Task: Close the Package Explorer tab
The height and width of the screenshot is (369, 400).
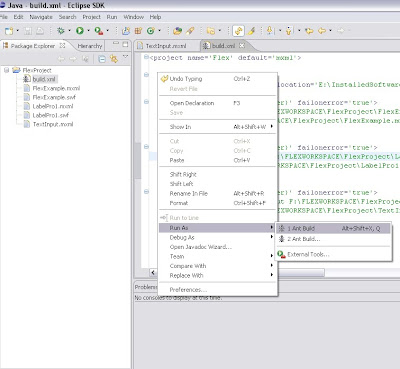Action: [62, 45]
